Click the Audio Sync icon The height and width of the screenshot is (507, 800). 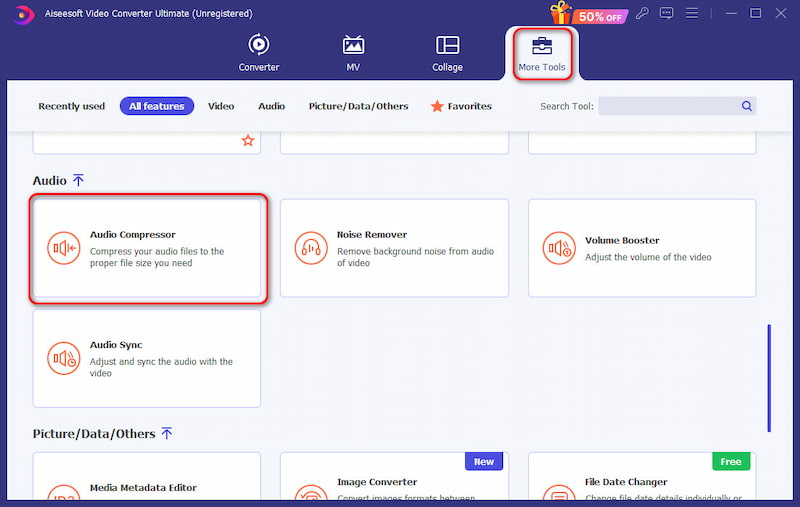pos(64,359)
